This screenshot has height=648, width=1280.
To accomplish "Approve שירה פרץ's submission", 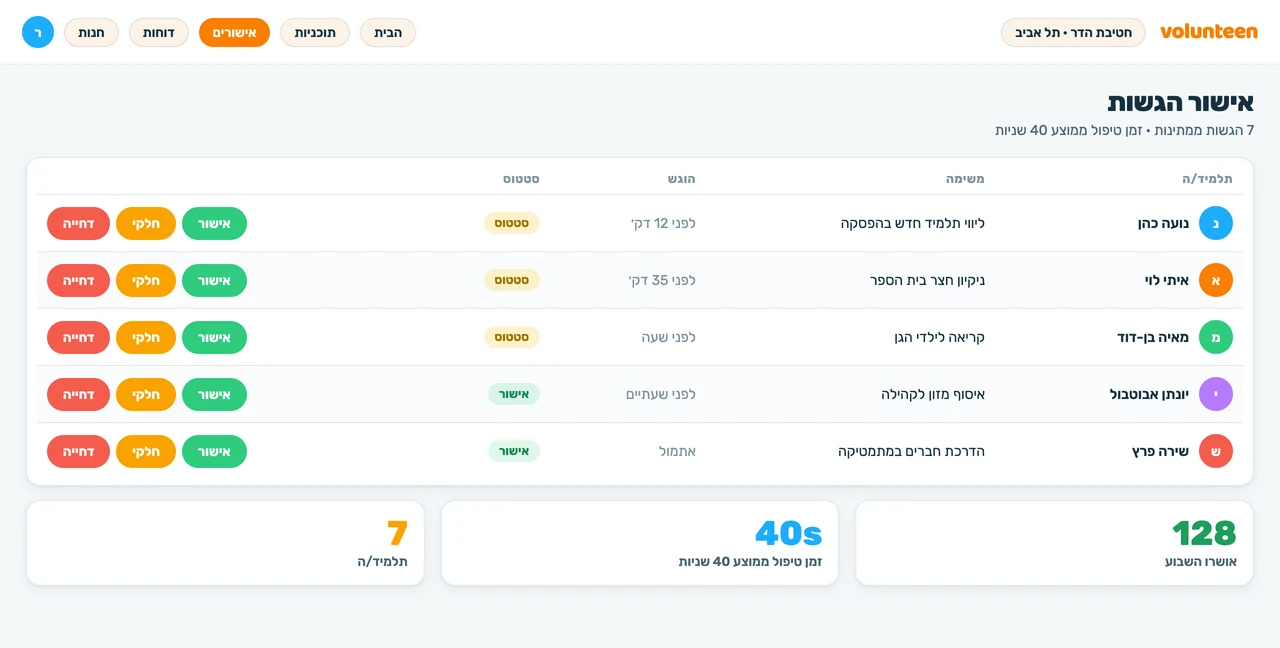I will pos(214,451).
